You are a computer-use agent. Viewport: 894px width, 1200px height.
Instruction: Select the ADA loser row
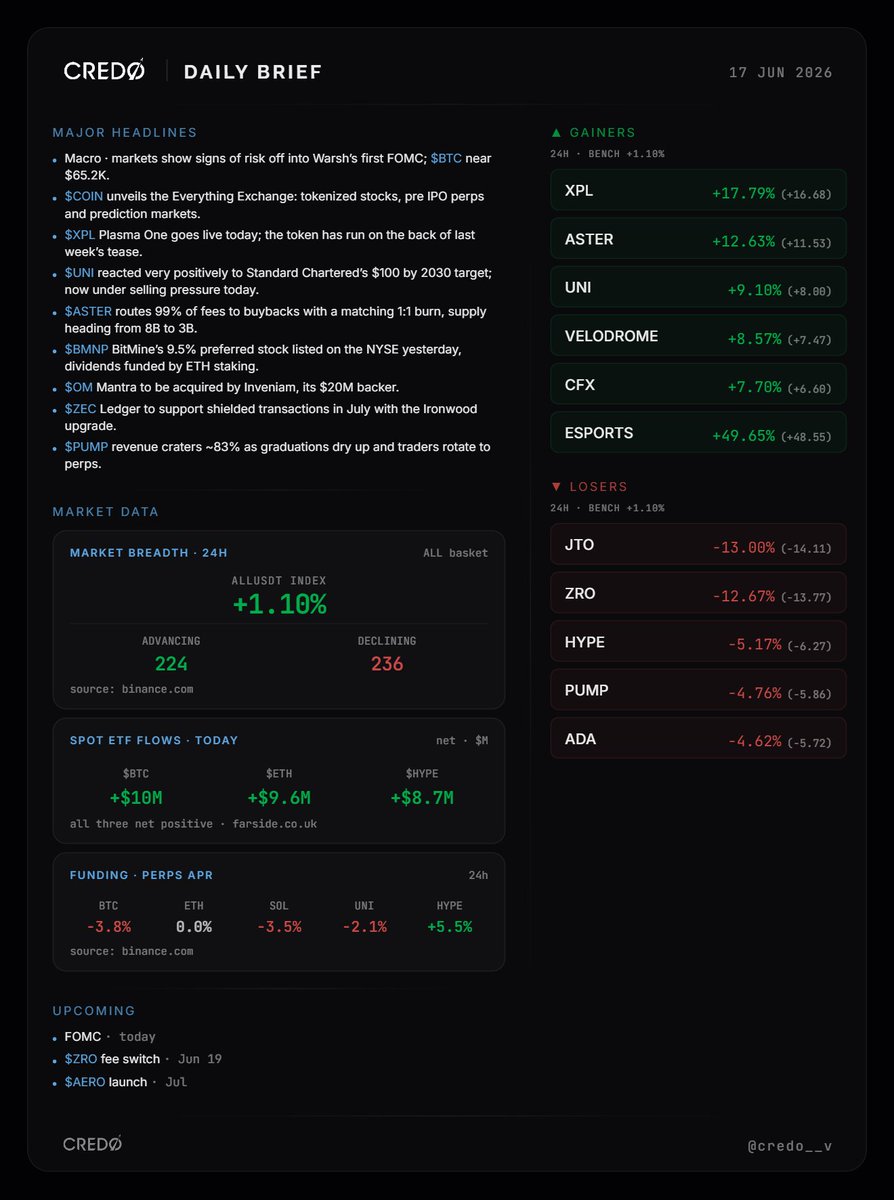pos(698,739)
